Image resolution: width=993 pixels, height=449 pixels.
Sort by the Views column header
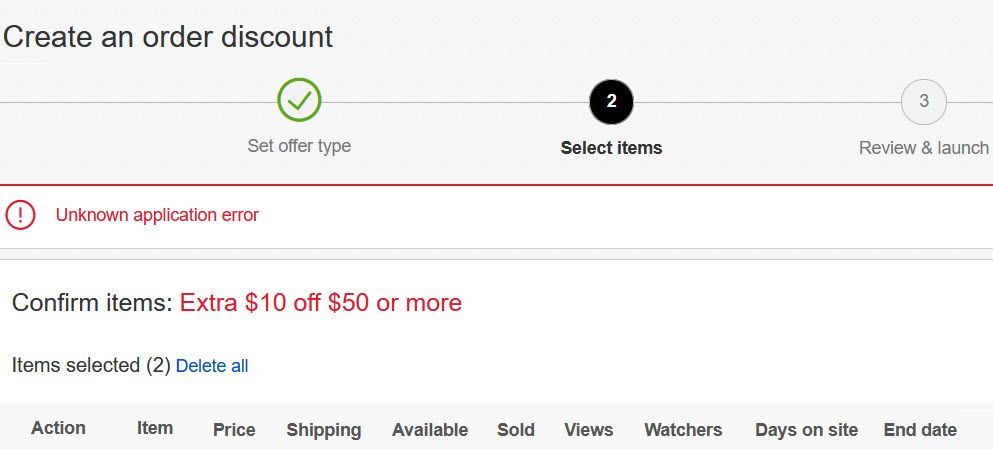(x=588, y=430)
